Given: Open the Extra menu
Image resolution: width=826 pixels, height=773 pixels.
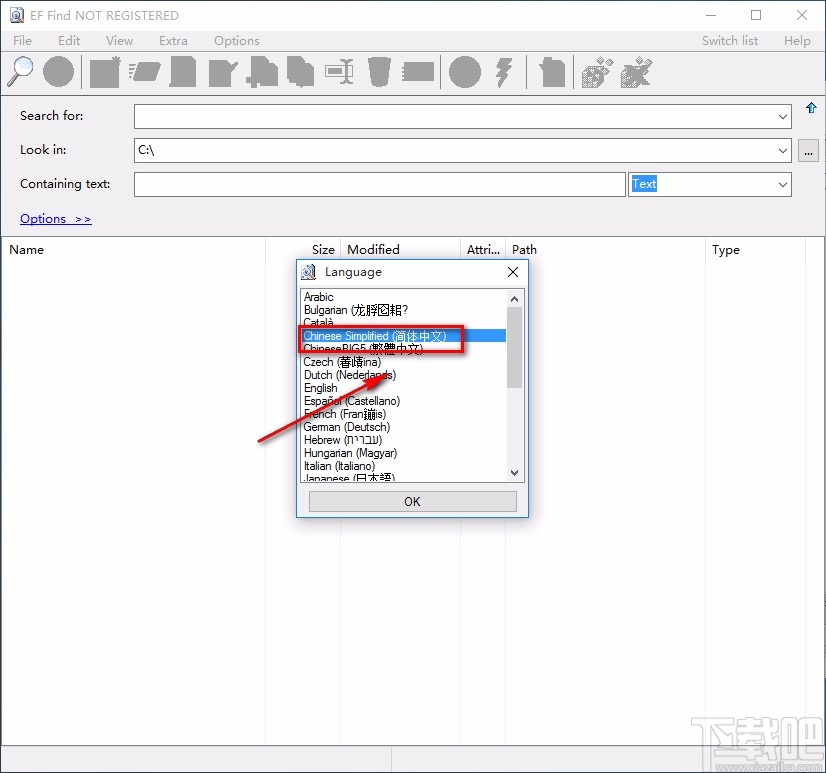Looking at the screenshot, I should coord(173,41).
